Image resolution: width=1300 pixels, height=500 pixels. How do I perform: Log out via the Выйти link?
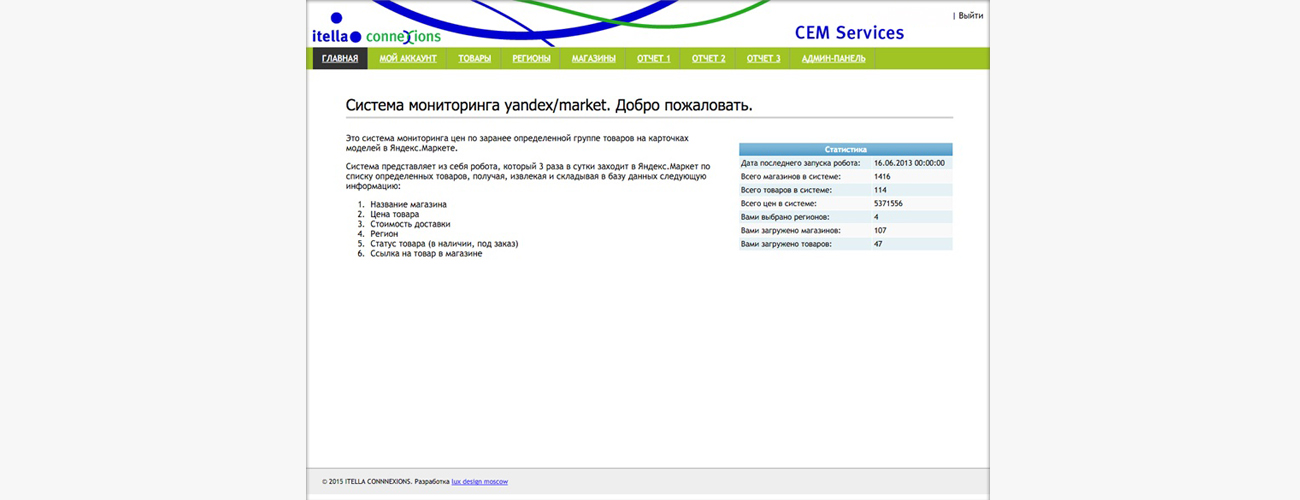click(x=970, y=16)
